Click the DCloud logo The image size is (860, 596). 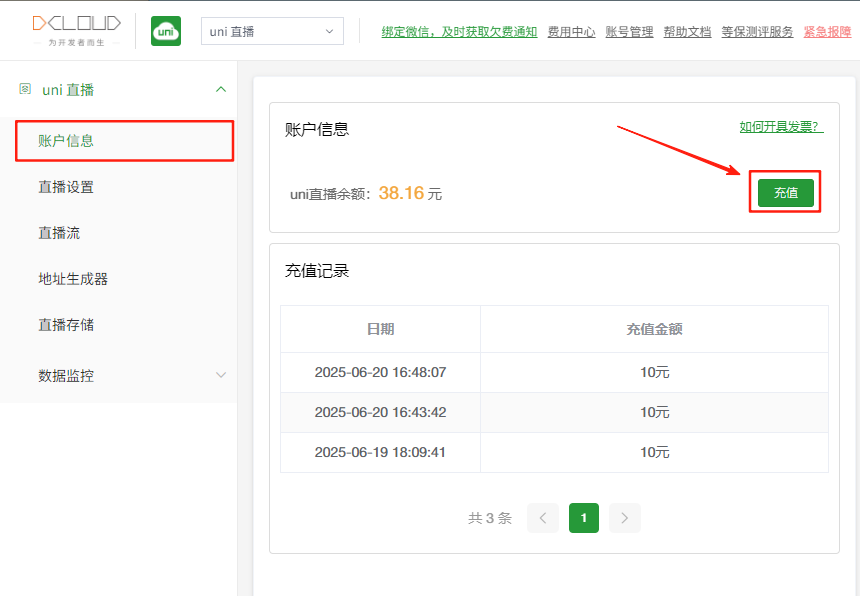[x=76, y=30]
